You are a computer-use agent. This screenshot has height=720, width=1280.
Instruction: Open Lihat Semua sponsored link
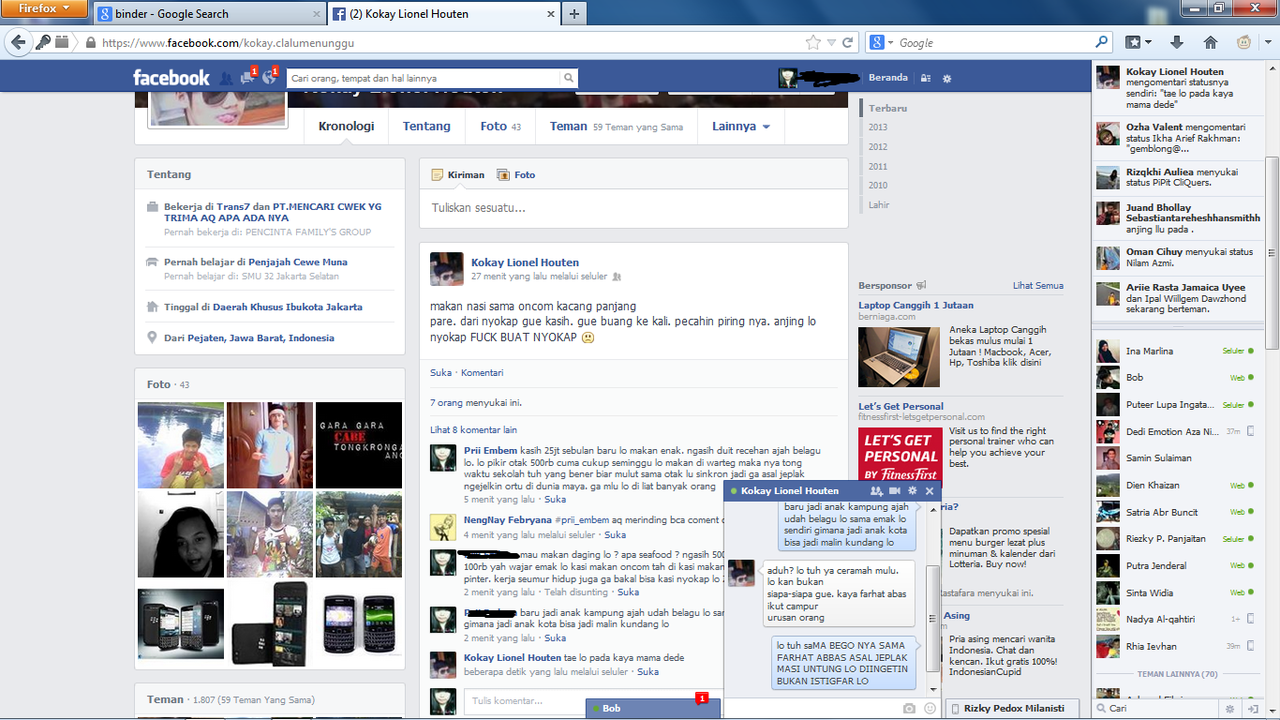coord(1038,286)
